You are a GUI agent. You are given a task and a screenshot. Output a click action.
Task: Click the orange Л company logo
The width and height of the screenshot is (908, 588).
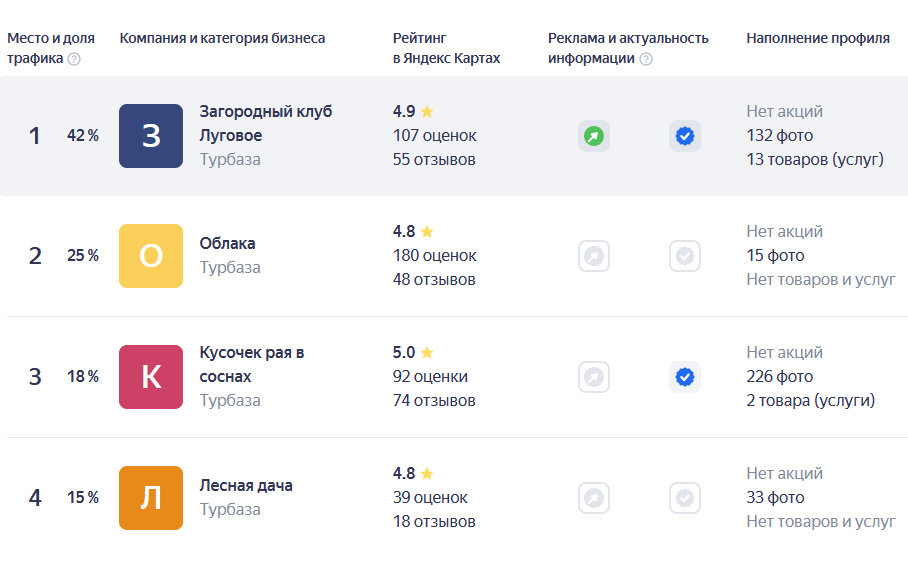click(x=151, y=498)
